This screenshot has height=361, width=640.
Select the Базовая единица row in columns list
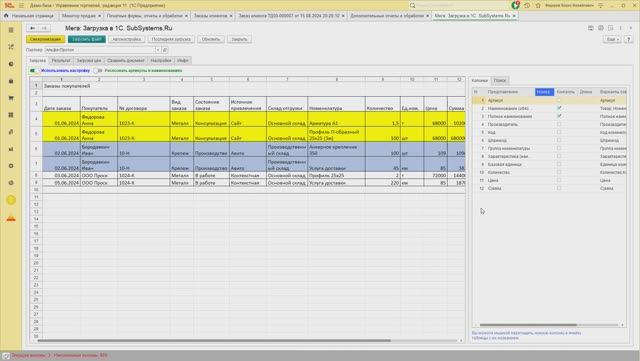coord(549,164)
